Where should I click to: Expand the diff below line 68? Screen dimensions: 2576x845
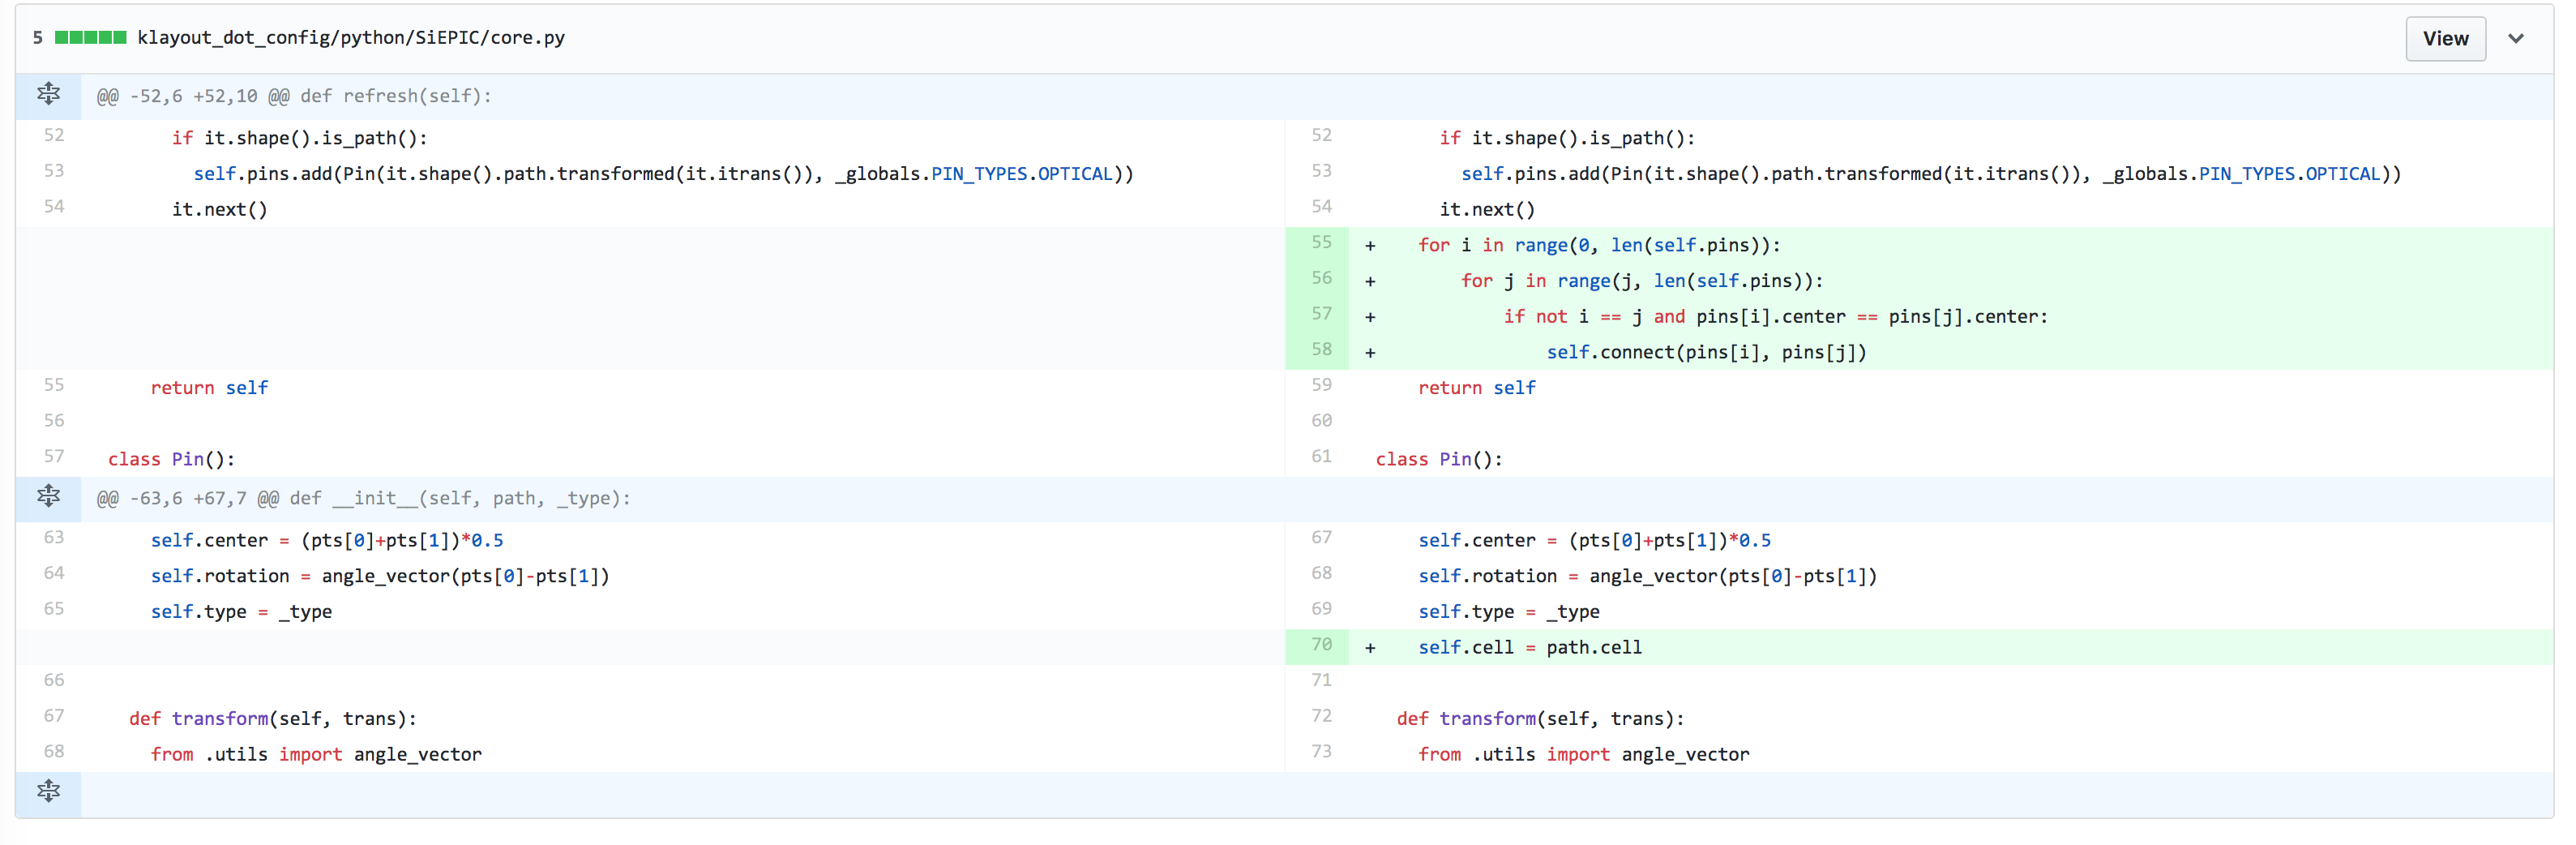[48, 792]
